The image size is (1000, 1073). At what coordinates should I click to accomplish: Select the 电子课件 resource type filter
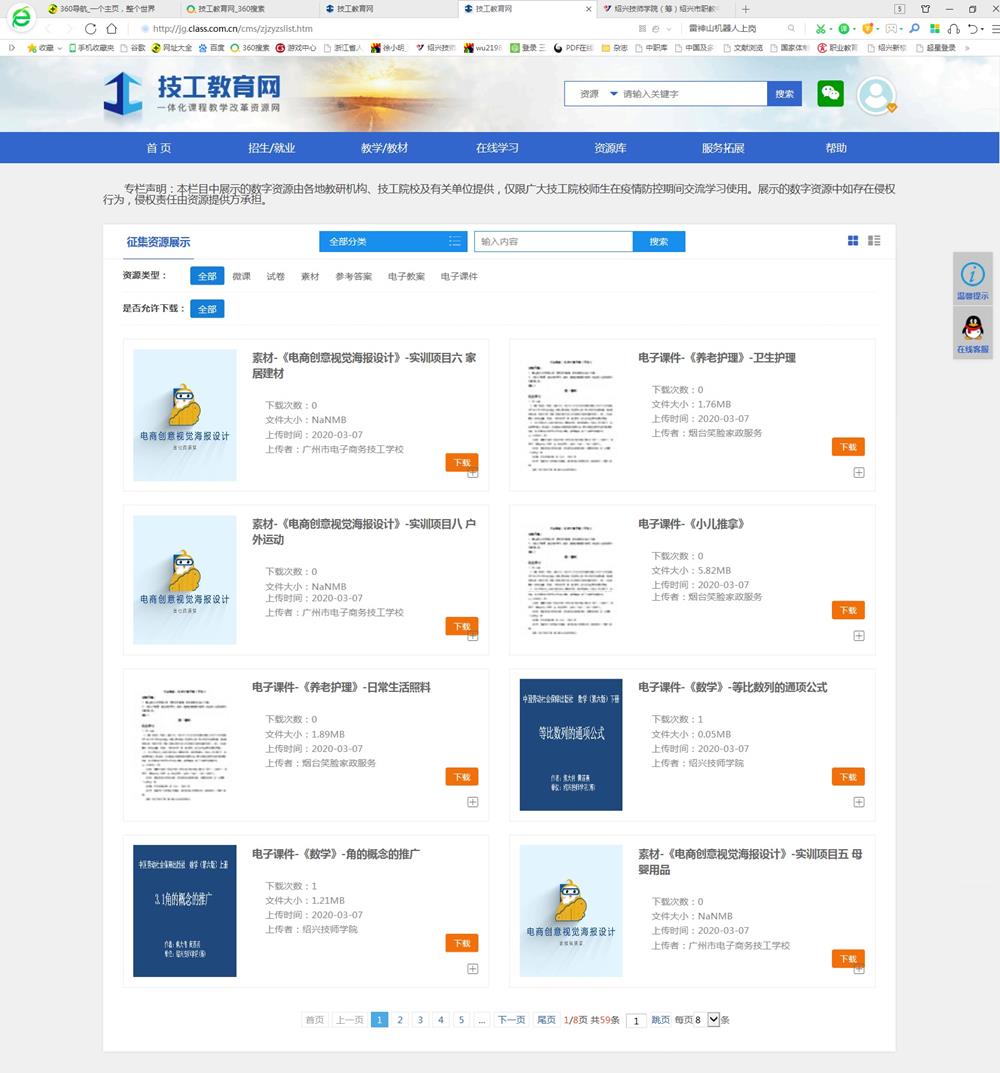tap(459, 277)
